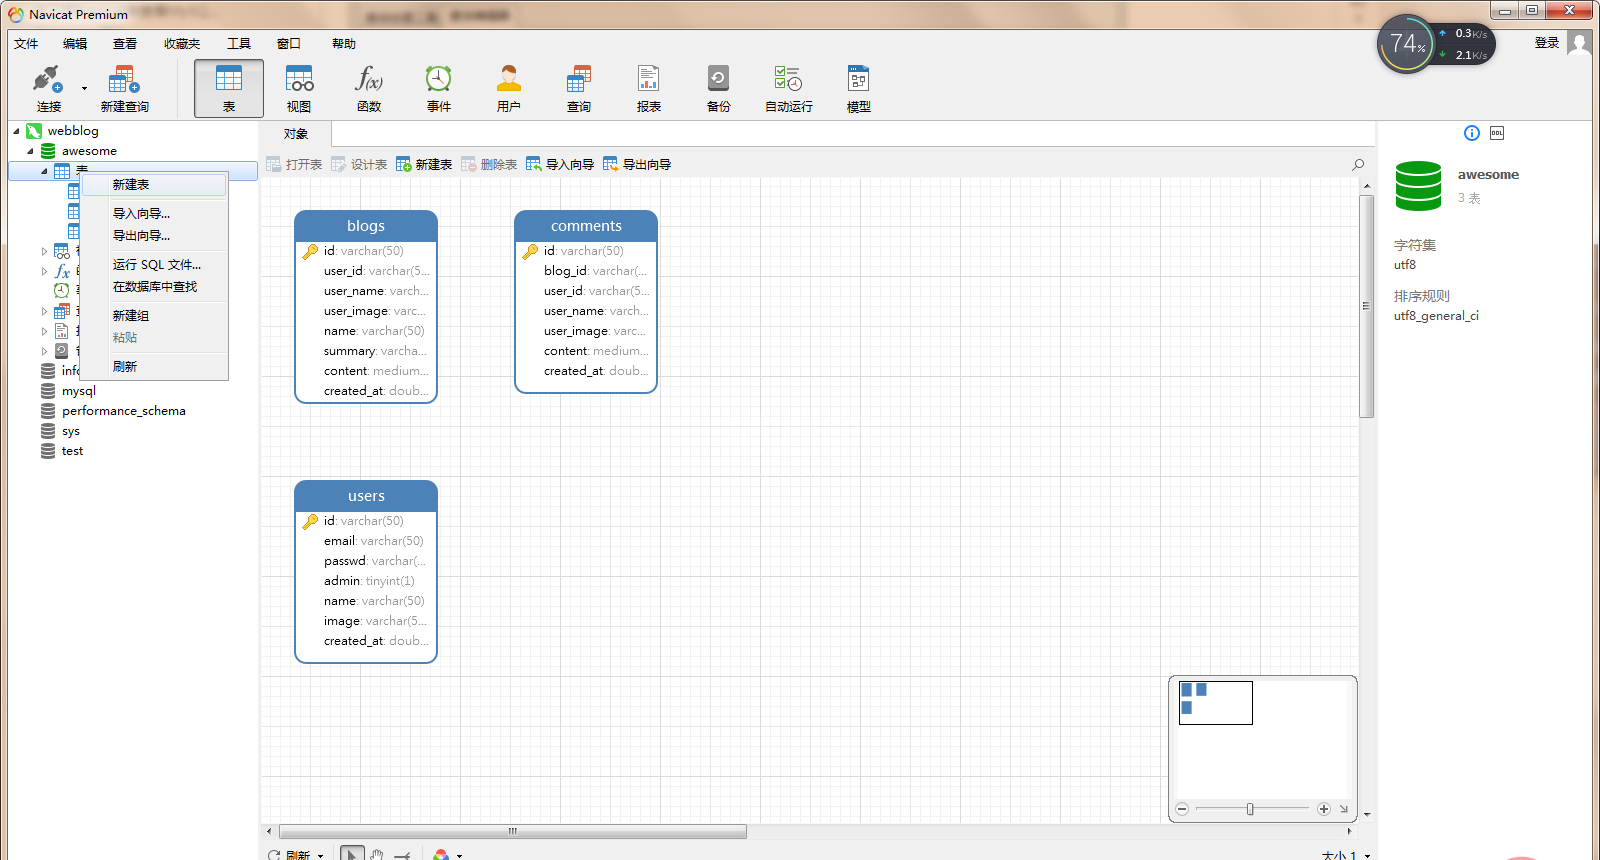Click the primary key icon in comments table

[530, 251]
